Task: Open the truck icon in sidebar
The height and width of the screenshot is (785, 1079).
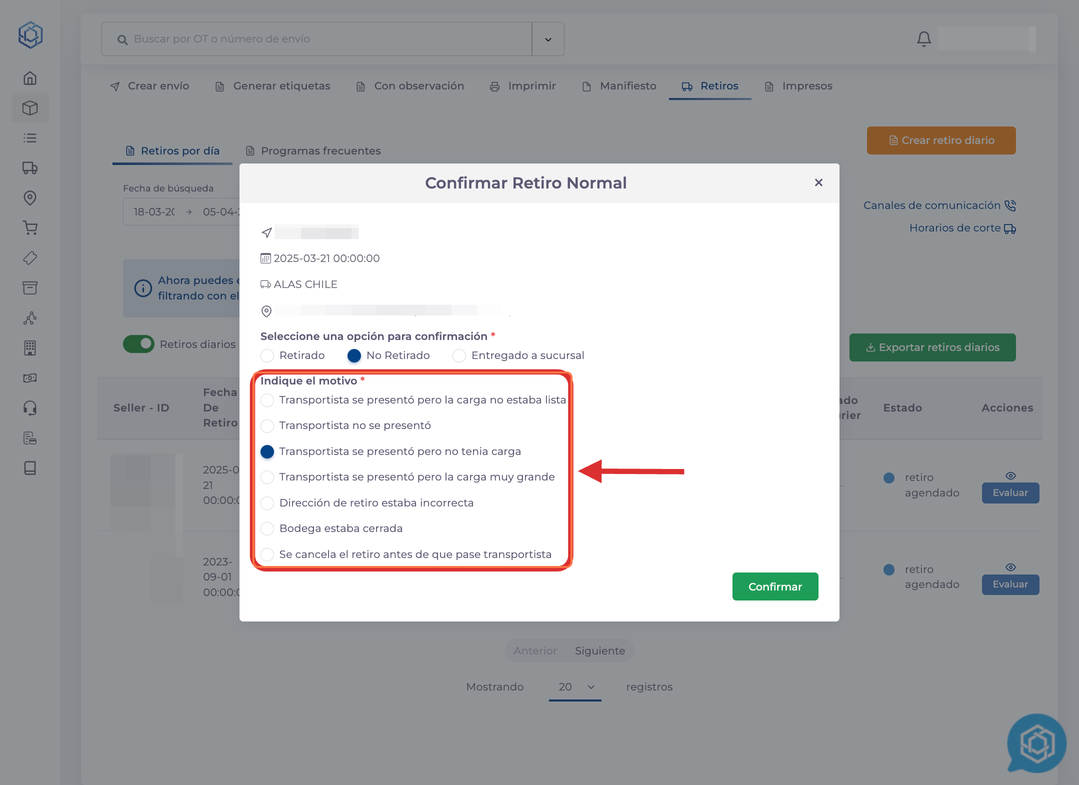Action: click(30, 168)
